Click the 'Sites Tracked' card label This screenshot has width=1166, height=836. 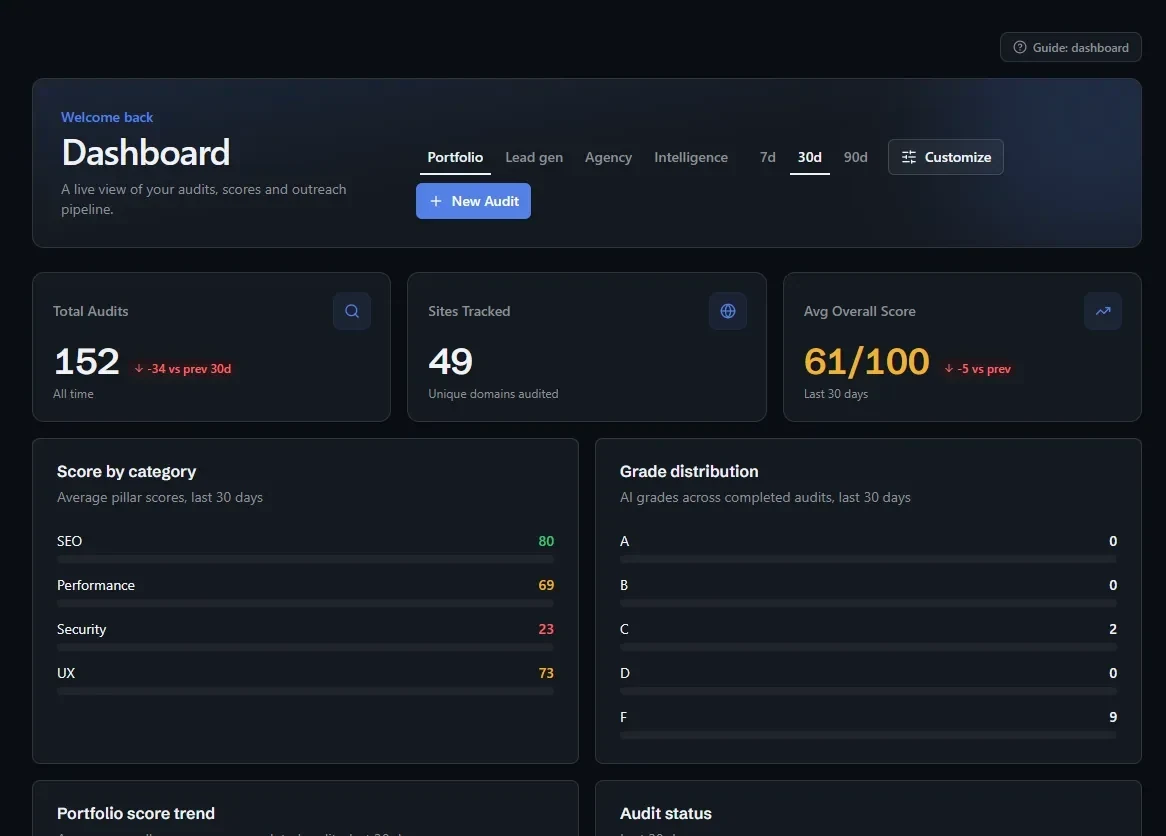(469, 311)
